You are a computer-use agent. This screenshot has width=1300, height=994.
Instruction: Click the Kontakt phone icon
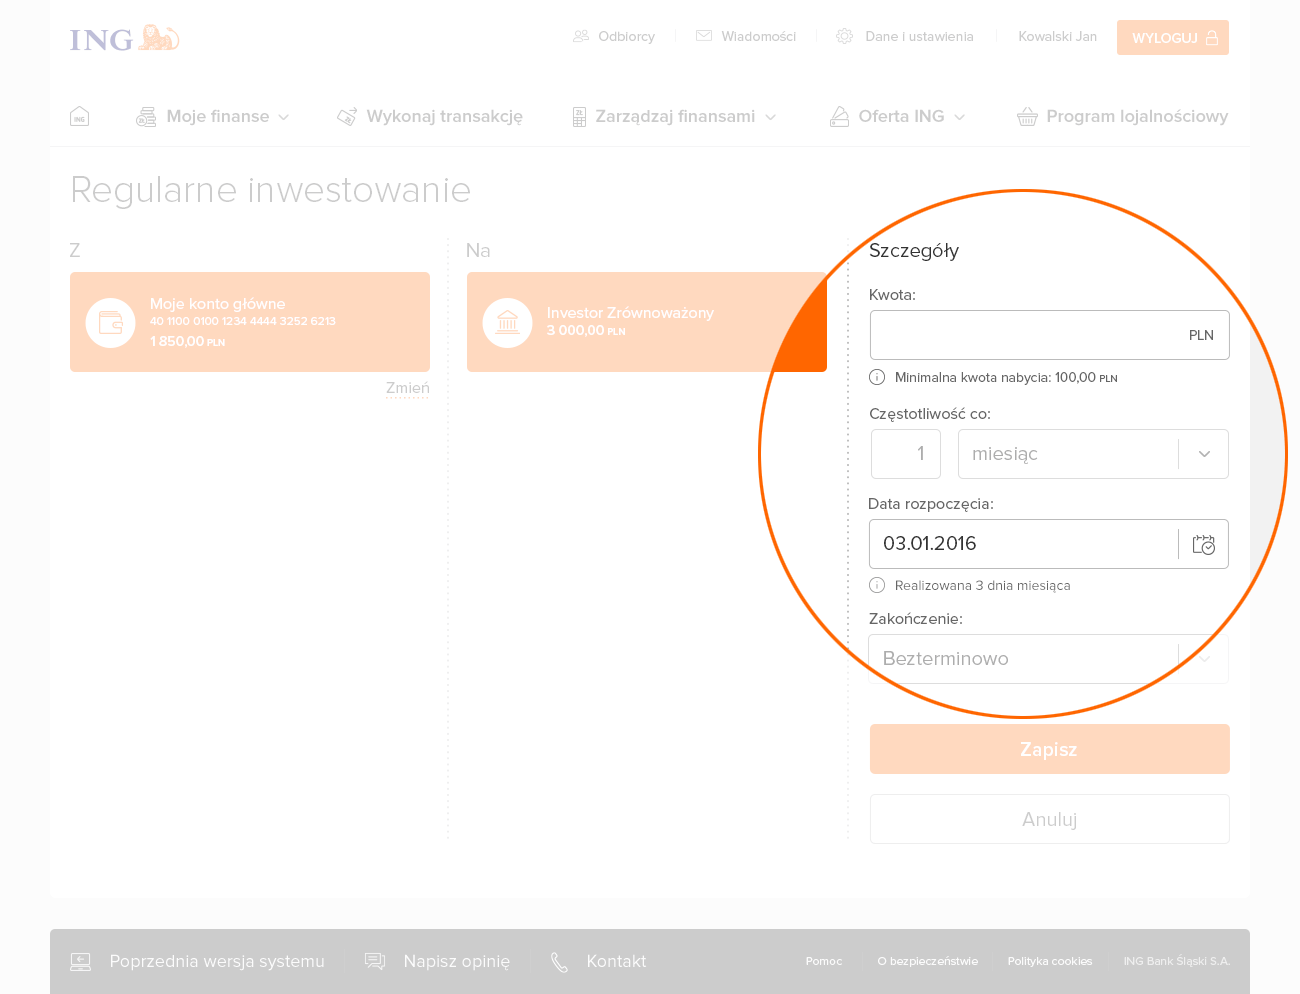pos(559,962)
